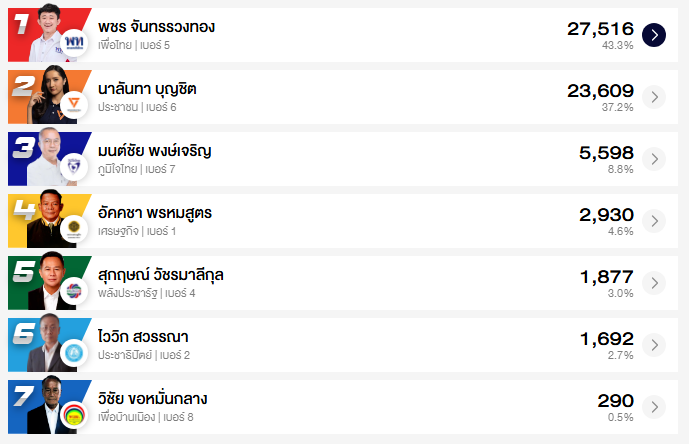Expand details for นาลันทา บุญชิต
Image resolution: width=689 pixels, height=444 pixels.
(653, 97)
